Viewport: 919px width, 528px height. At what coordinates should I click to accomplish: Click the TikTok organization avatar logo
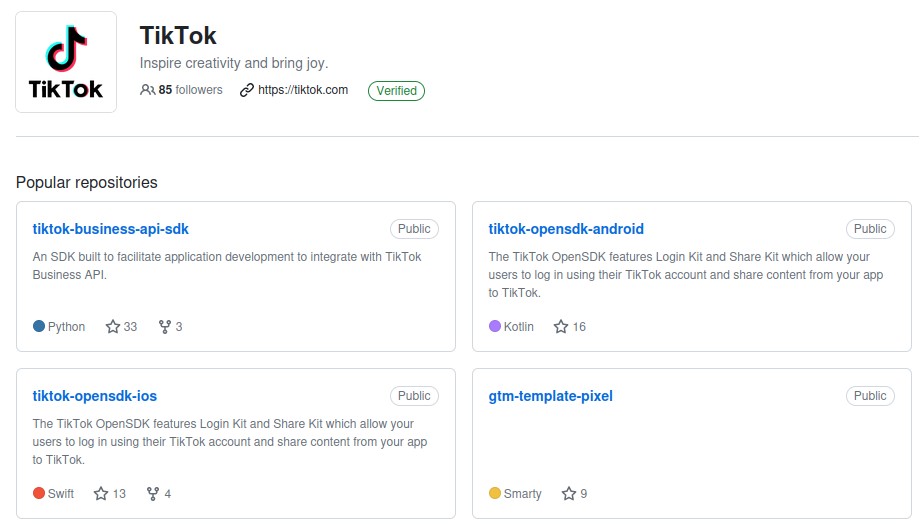click(66, 62)
